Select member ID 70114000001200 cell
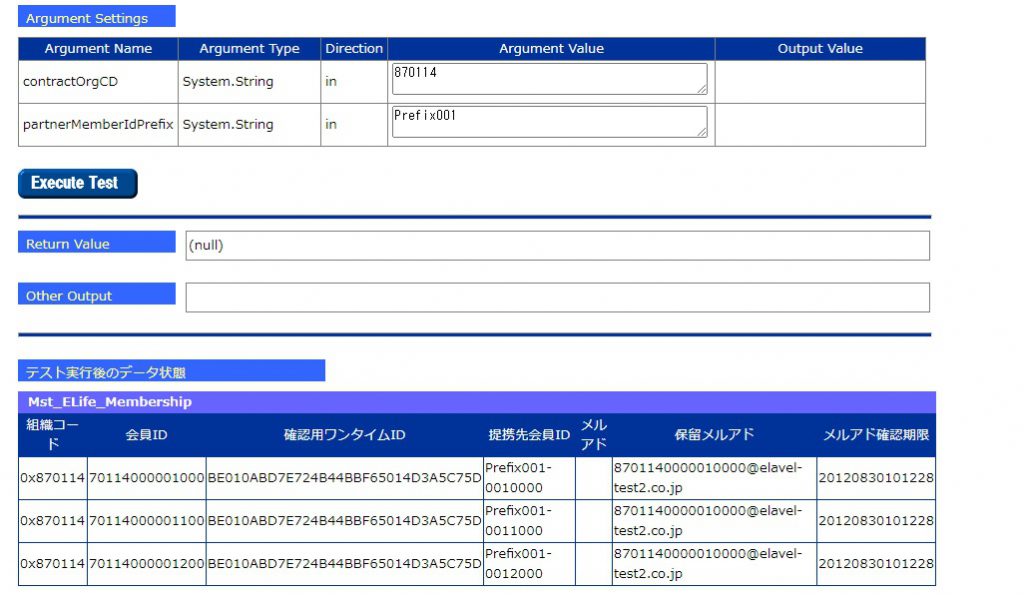 point(146,564)
